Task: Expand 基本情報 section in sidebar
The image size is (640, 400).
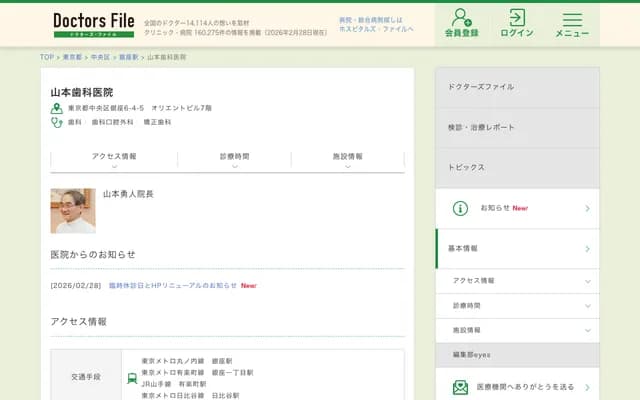Action: (517, 248)
